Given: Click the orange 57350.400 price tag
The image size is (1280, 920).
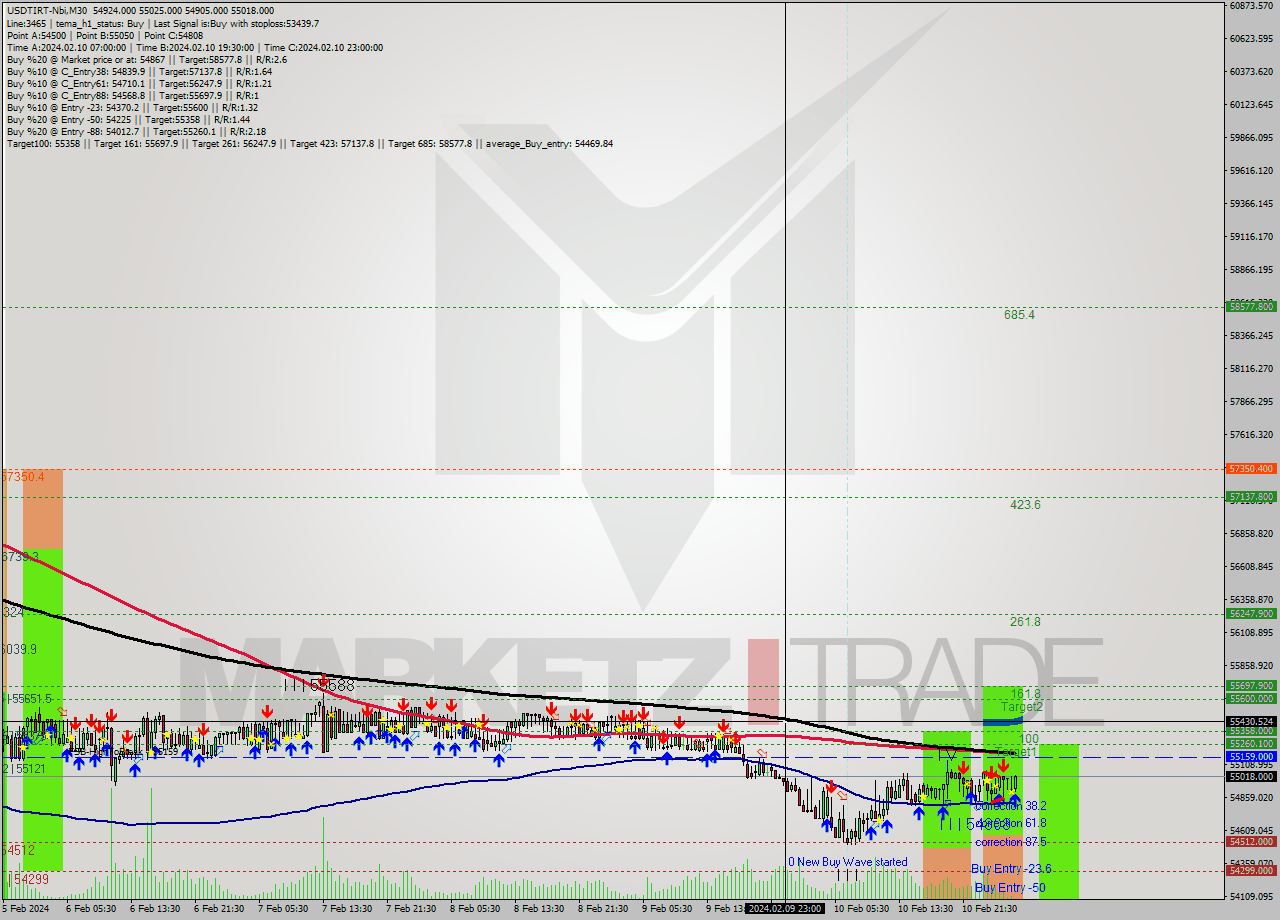Looking at the screenshot, I should pyautogui.click(x=1250, y=468).
